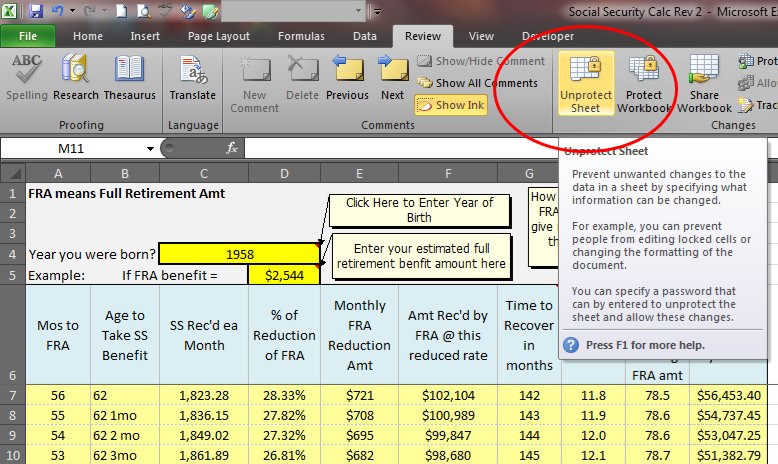
Task: Open the Name Box dropdown arrow
Action: [150, 148]
